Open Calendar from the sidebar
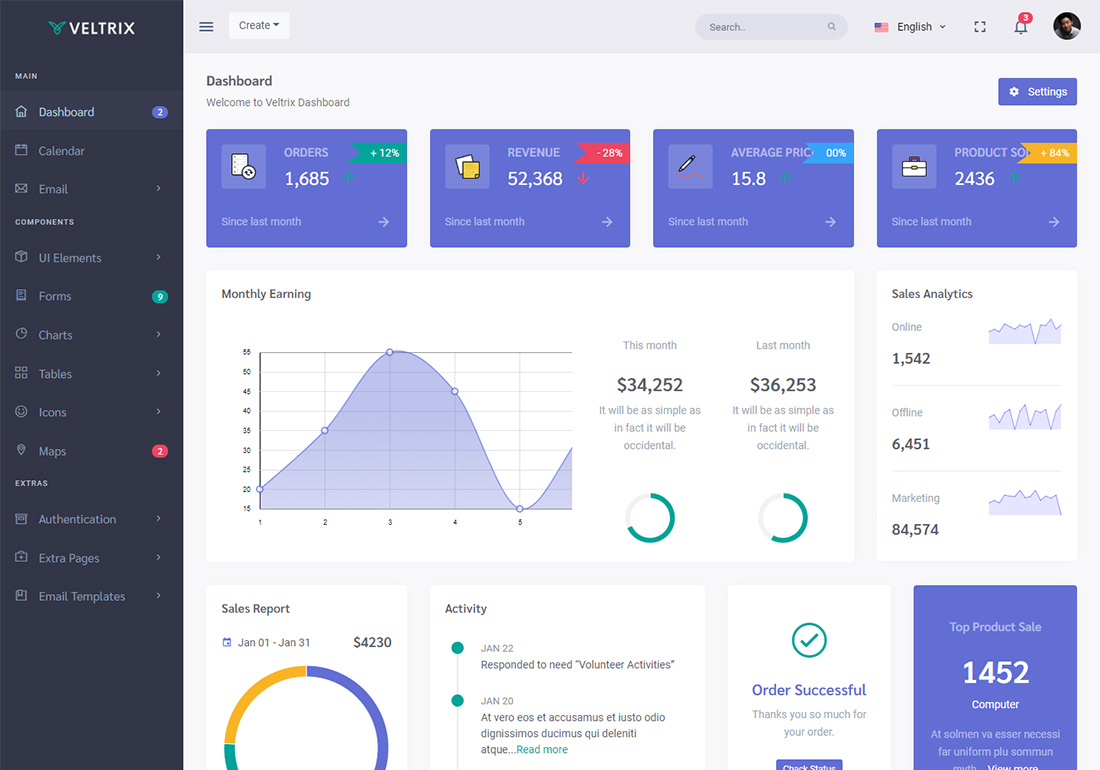This screenshot has height=770, width=1100. click(x=91, y=150)
